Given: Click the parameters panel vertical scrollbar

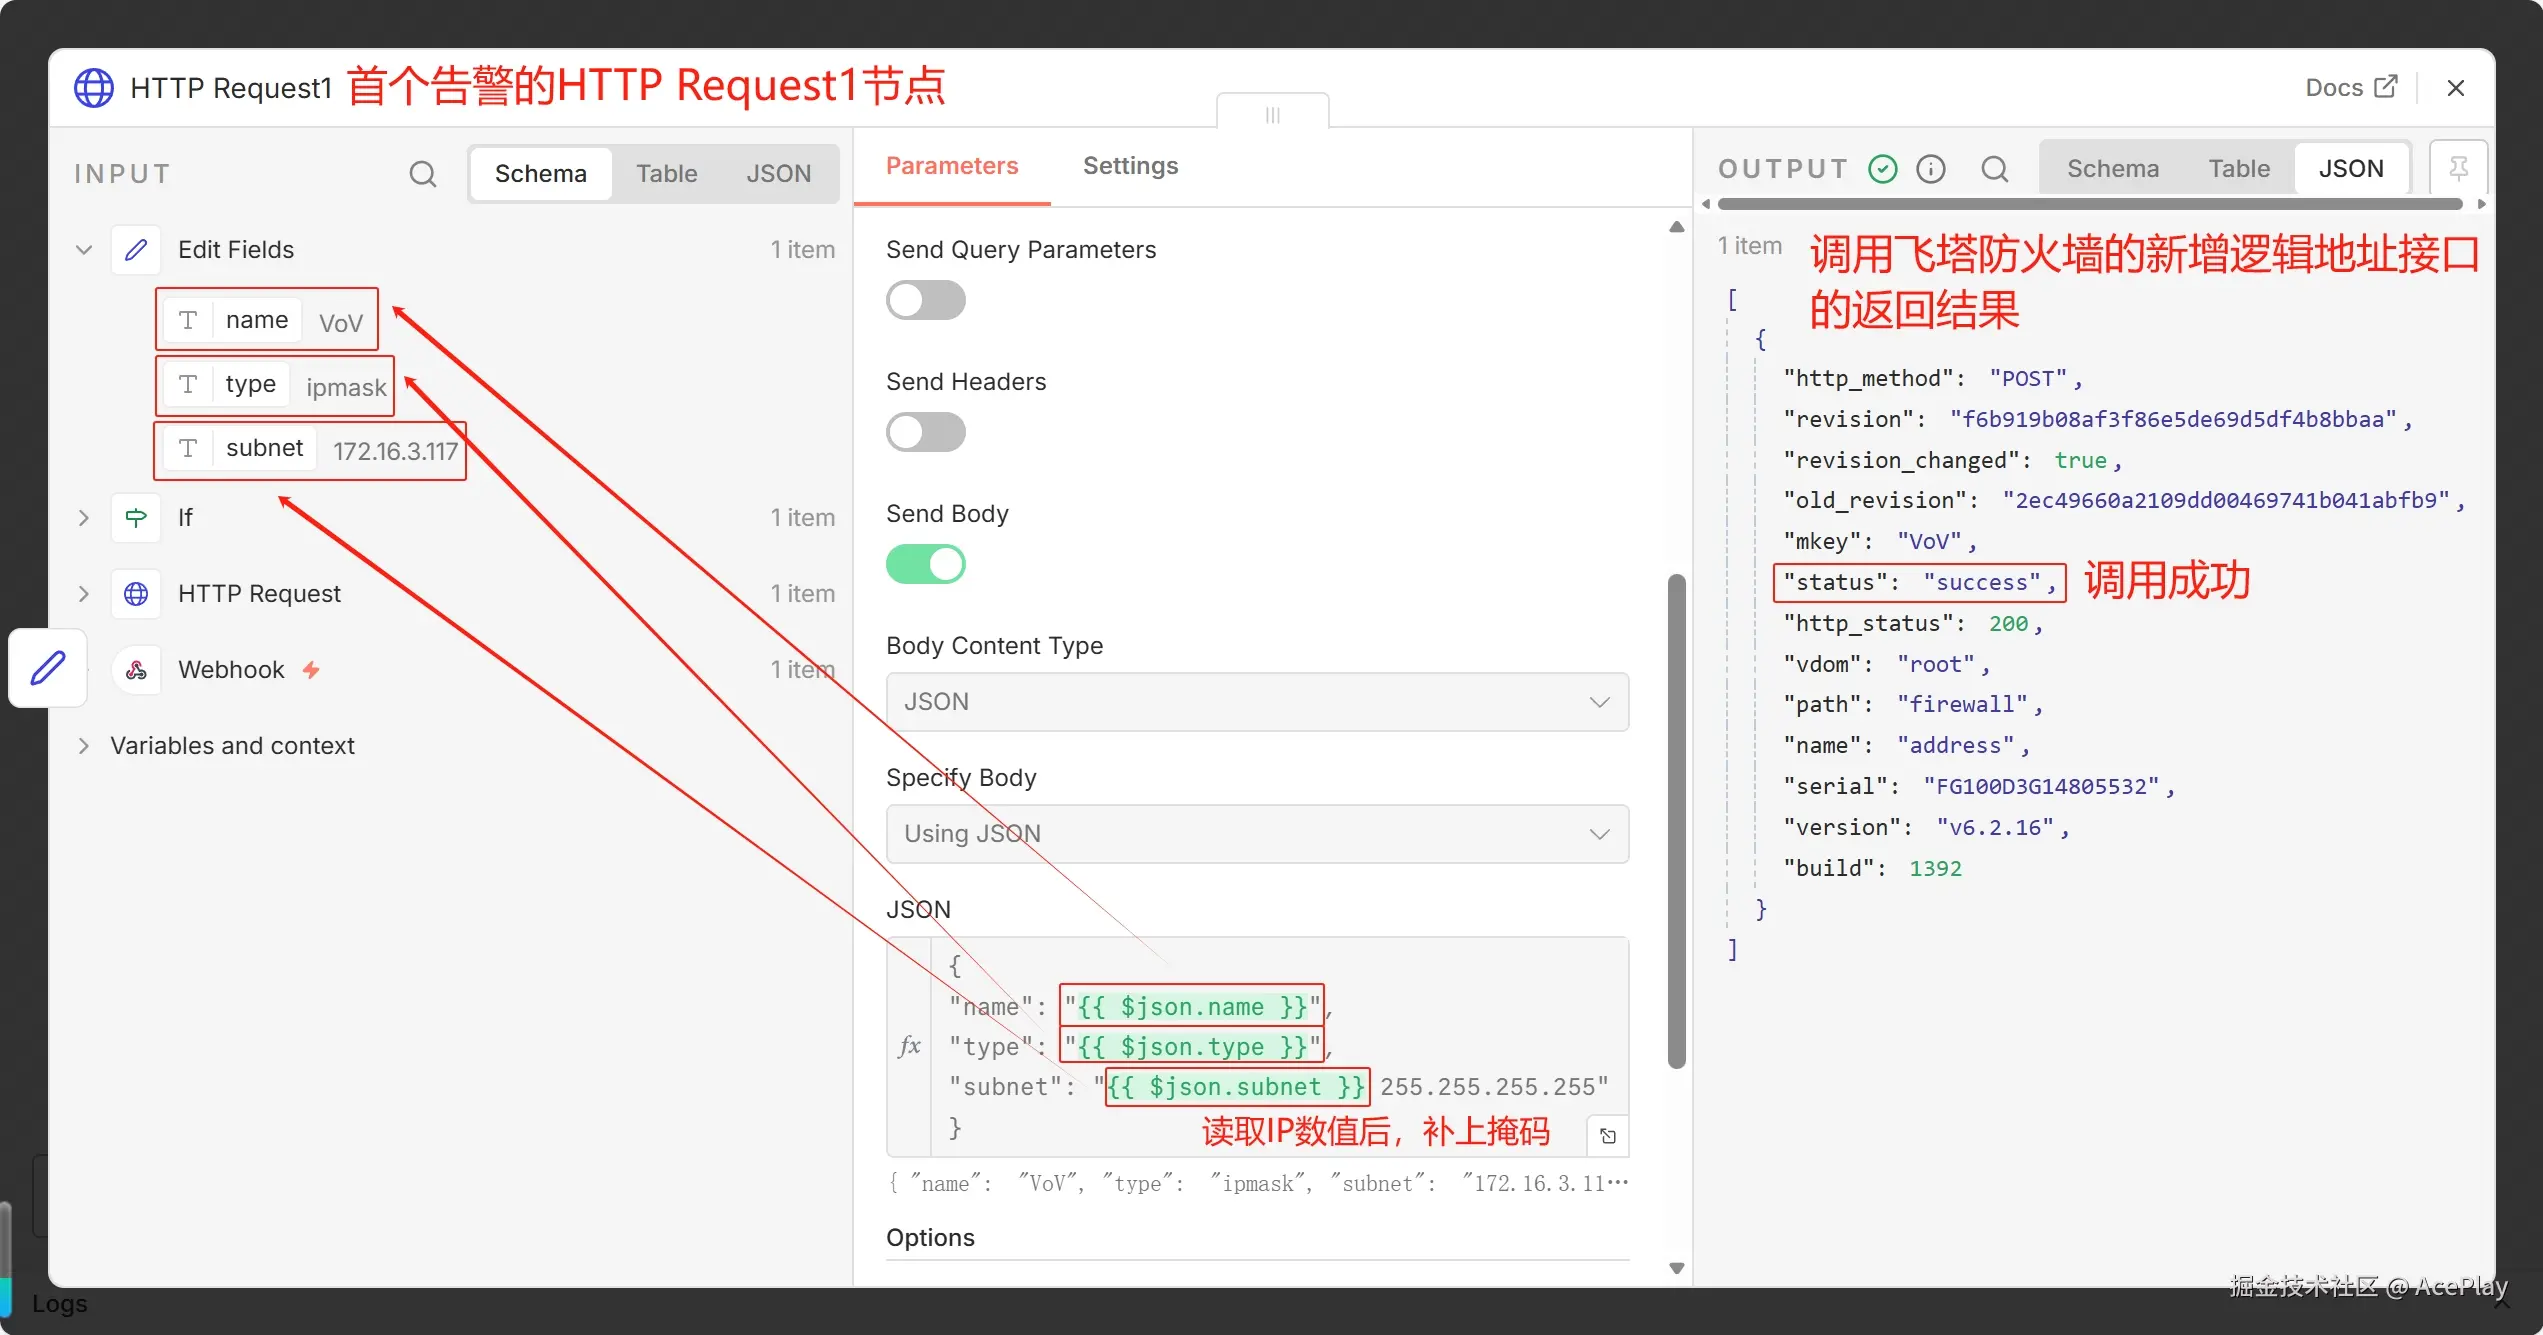Looking at the screenshot, I should 1677,820.
